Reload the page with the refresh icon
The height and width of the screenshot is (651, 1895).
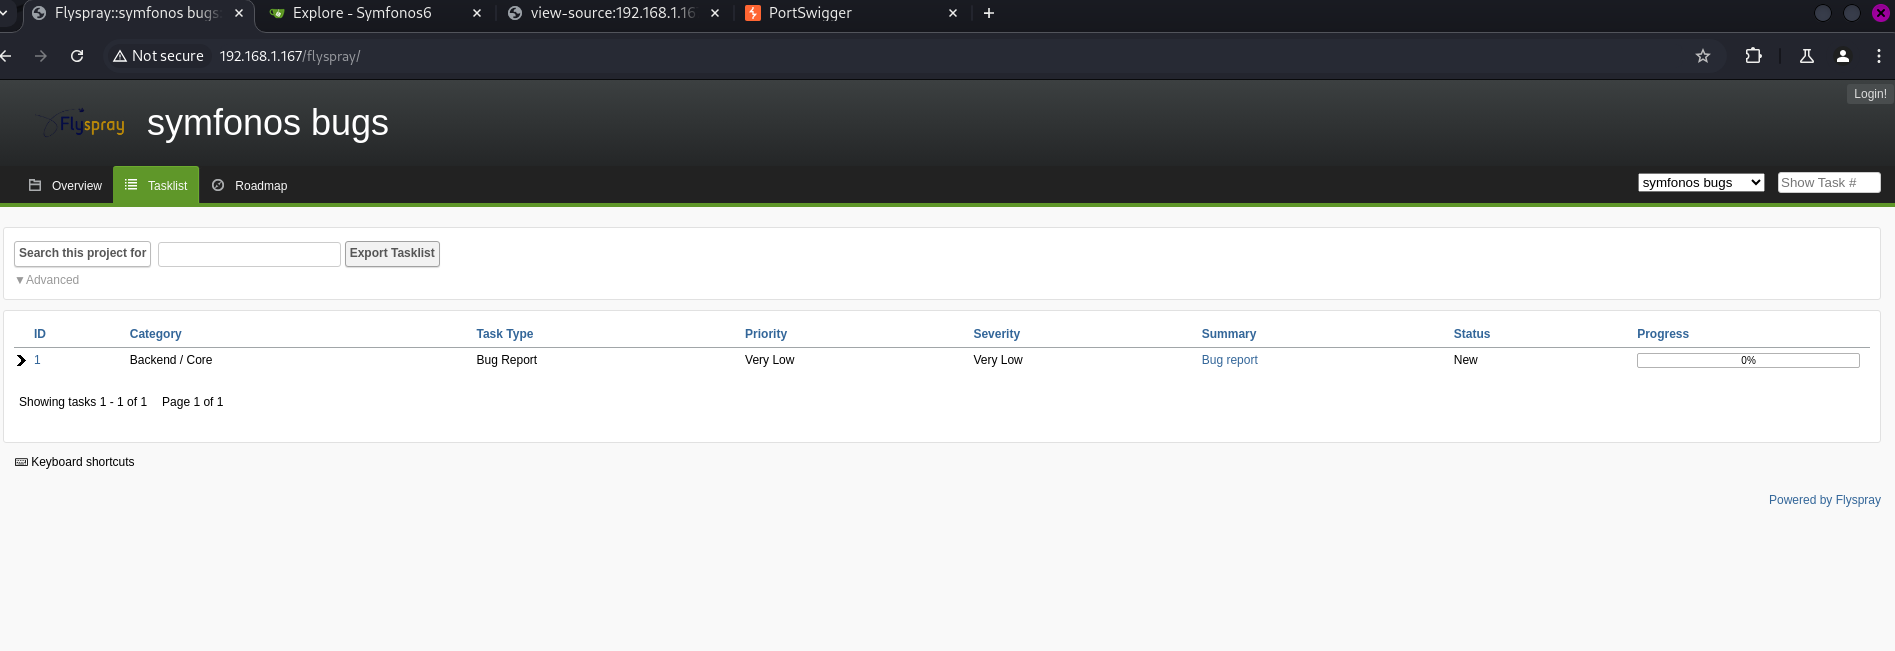click(77, 56)
